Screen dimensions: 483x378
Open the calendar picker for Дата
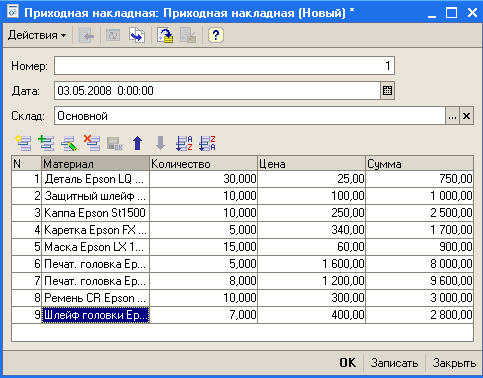click(x=387, y=91)
